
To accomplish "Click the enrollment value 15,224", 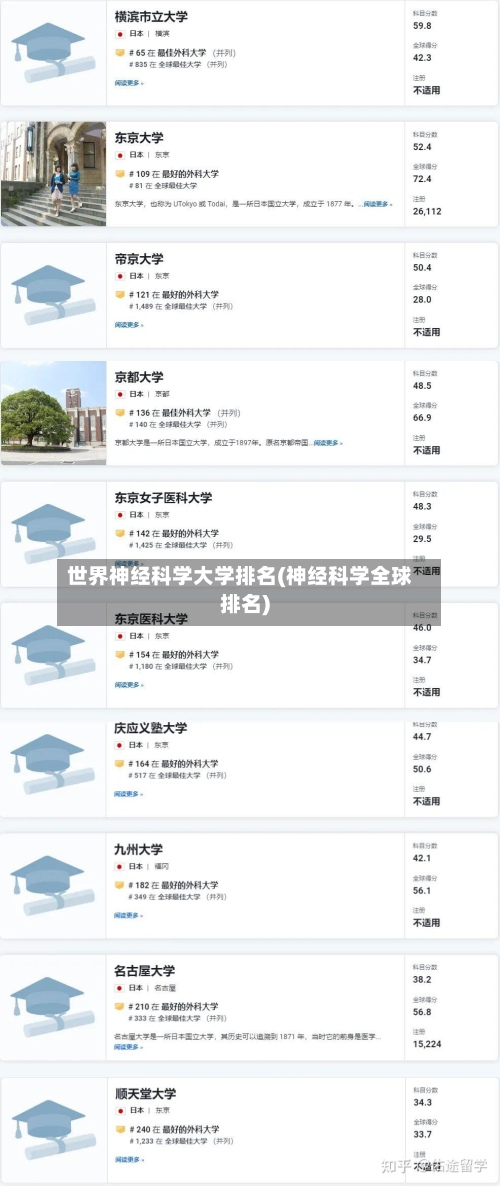I will tap(427, 1045).
